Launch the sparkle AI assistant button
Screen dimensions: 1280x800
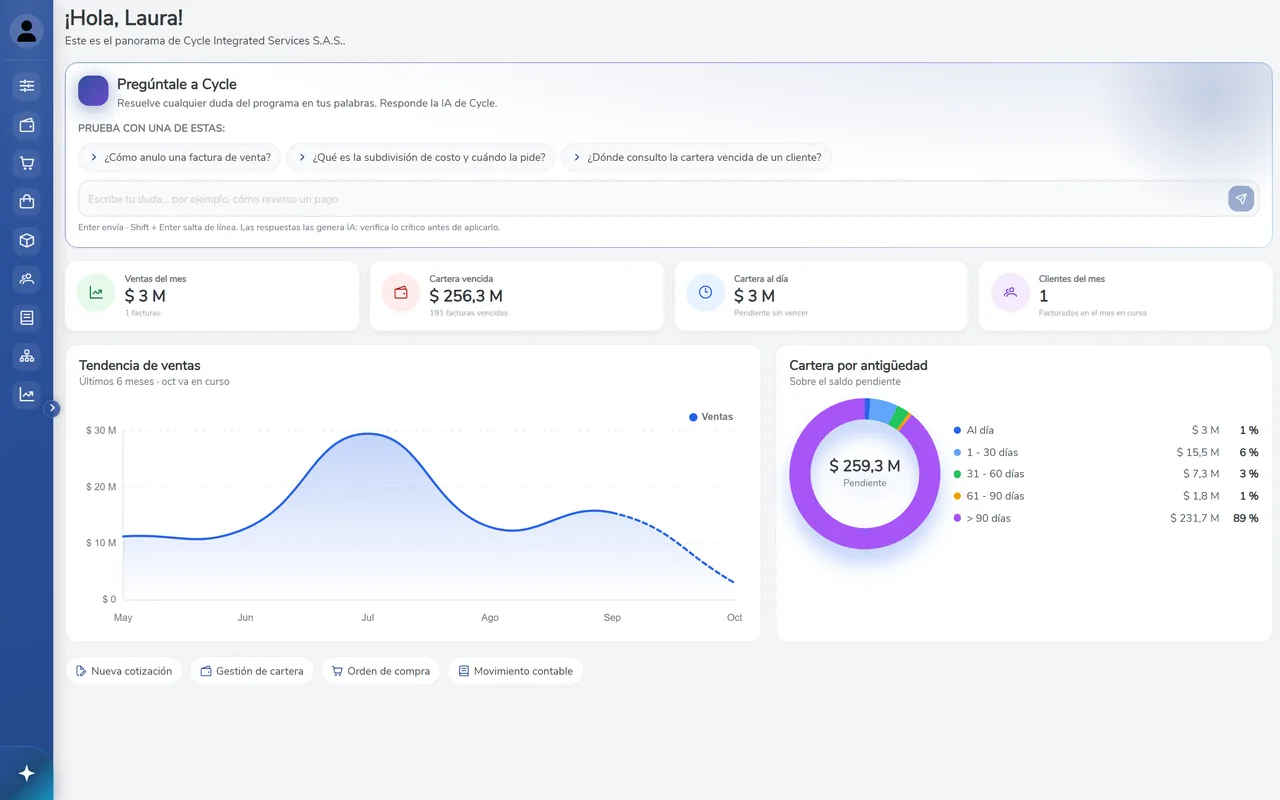pyautogui.click(x=27, y=773)
